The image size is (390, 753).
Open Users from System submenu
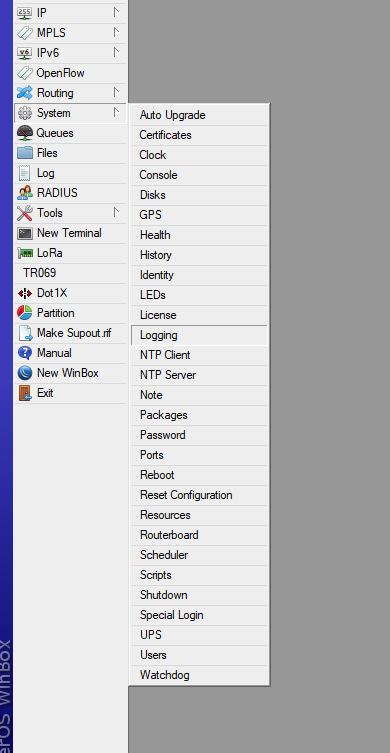(199, 656)
